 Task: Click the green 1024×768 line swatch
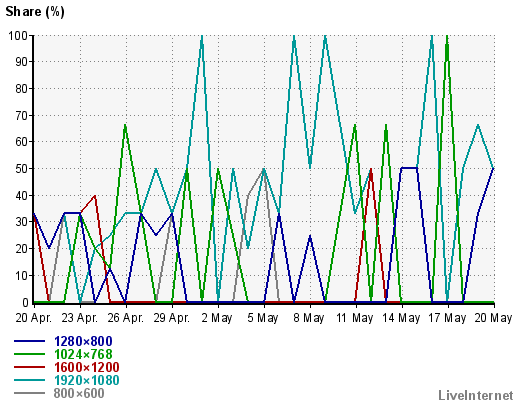tap(29, 354)
